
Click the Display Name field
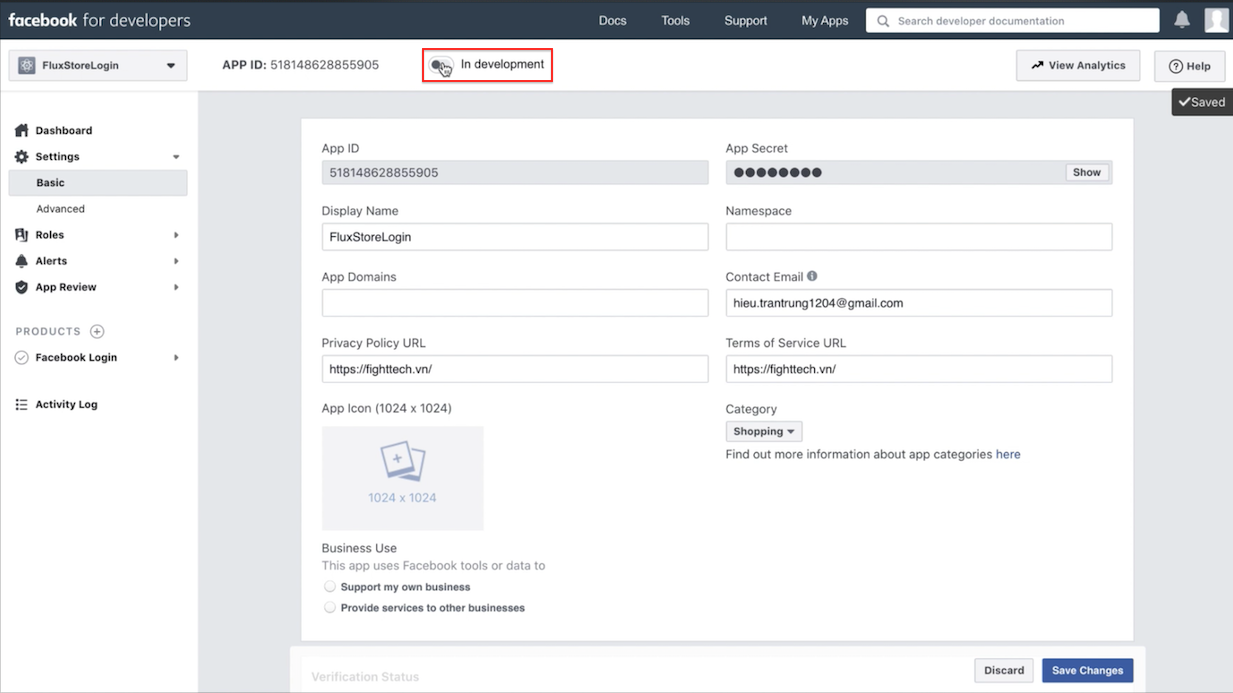pyautogui.click(x=515, y=237)
